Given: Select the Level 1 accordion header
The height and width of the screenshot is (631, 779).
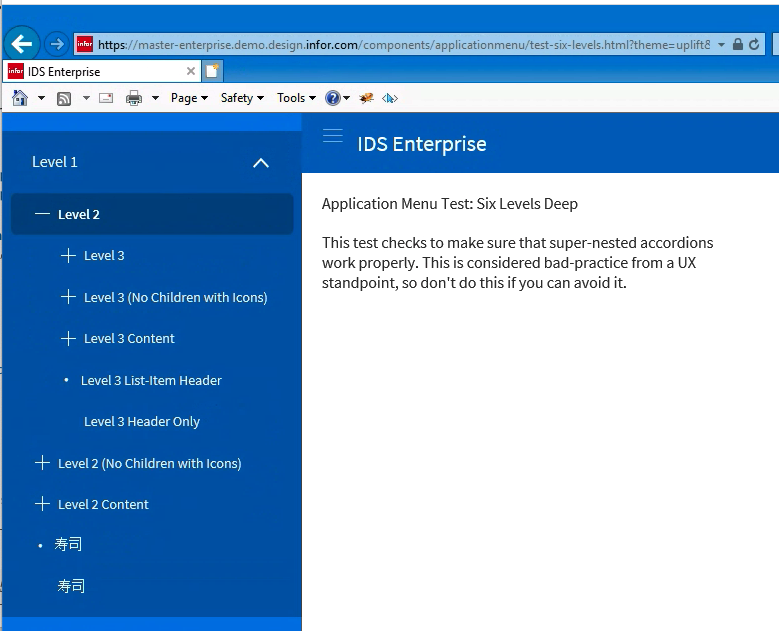Looking at the screenshot, I should click(152, 162).
